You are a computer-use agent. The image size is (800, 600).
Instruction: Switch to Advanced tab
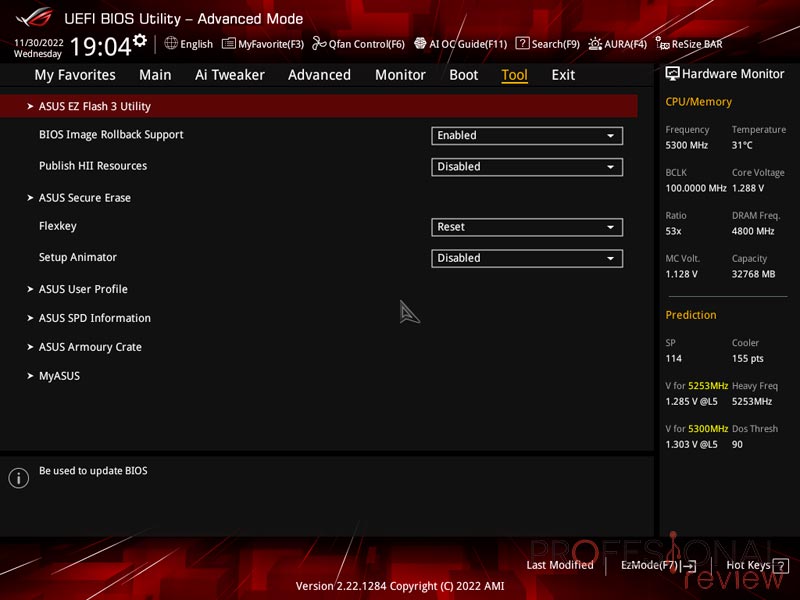[319, 75]
